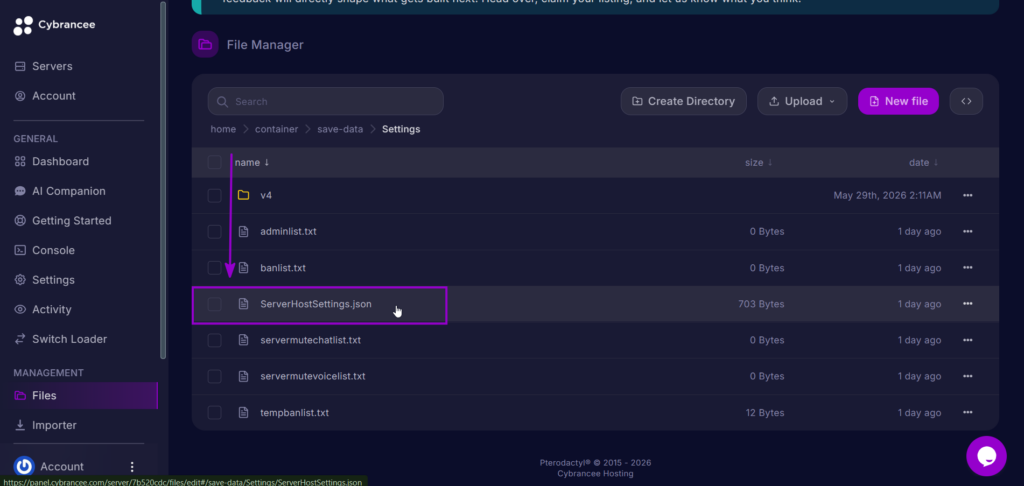Open AI Companion page
1024x486 pixels.
(60, 191)
